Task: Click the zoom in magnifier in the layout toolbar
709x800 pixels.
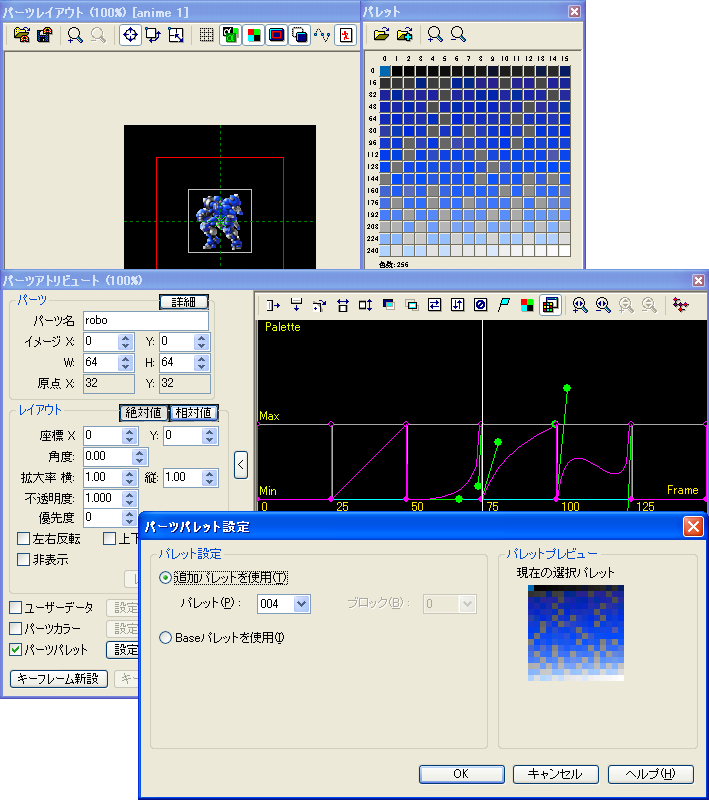Action: [x=75, y=35]
